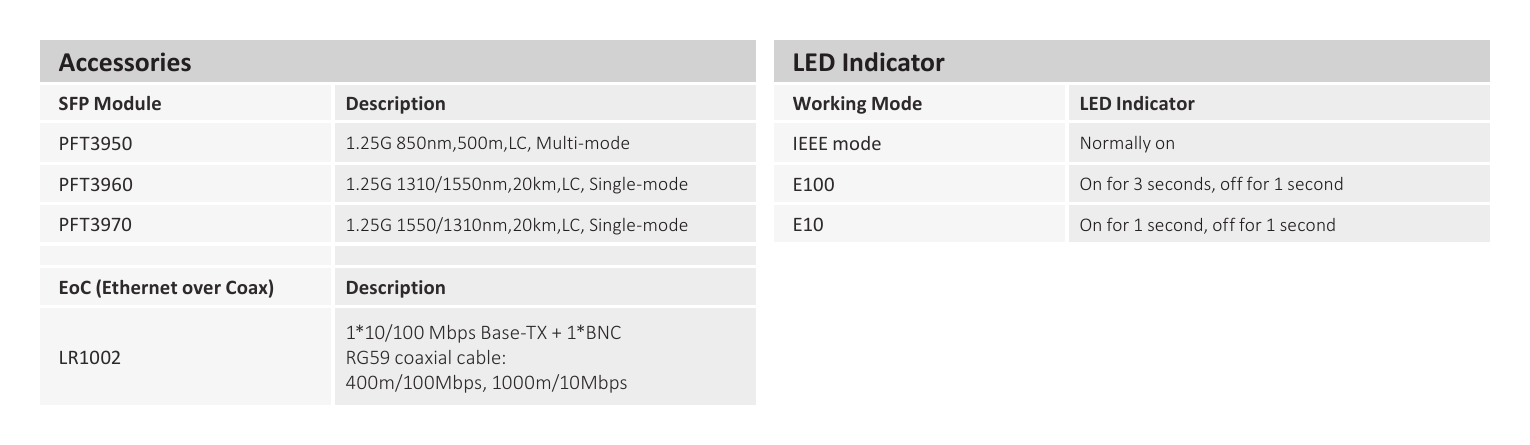This screenshot has height=445, width=1530.
Task: Click the 1550/1310nm Single-mode description
Action: pyautogui.click(x=516, y=225)
